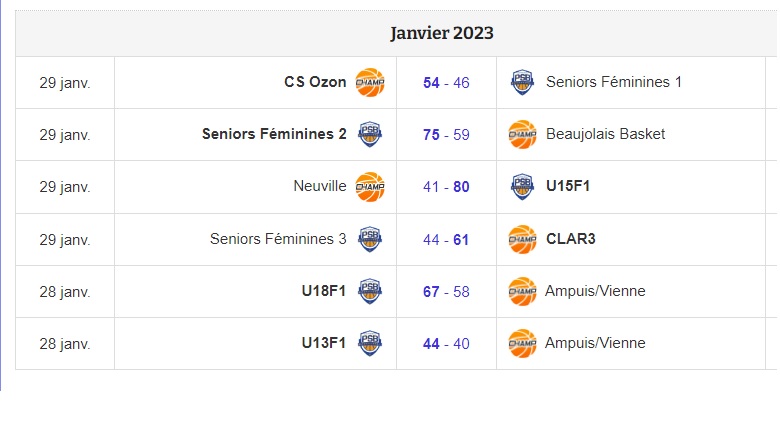Click the CLAR3 orange basketball logo
The width and height of the screenshot is (780, 425).
(x=522, y=239)
